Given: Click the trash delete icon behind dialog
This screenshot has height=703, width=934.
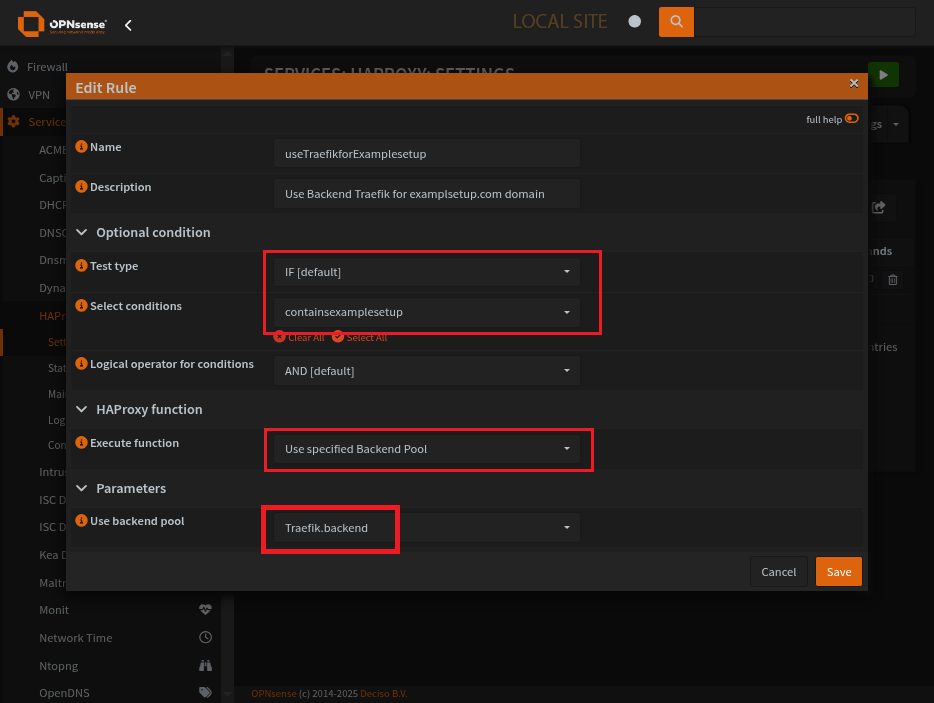Looking at the screenshot, I should tap(892, 279).
